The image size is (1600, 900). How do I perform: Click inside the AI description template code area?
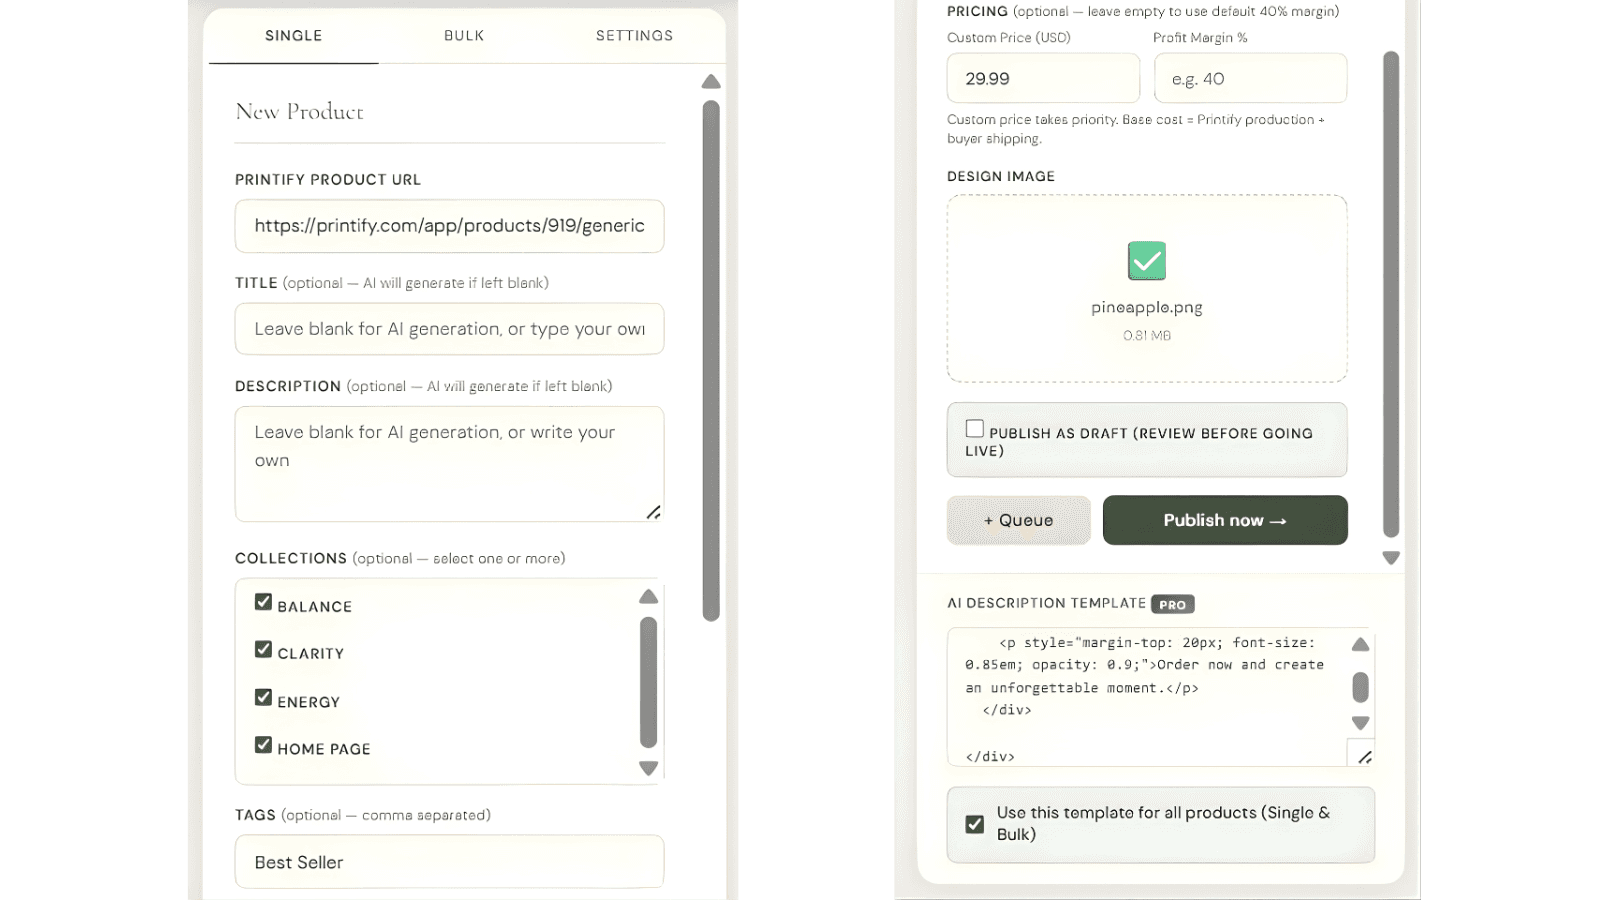coord(1146,697)
